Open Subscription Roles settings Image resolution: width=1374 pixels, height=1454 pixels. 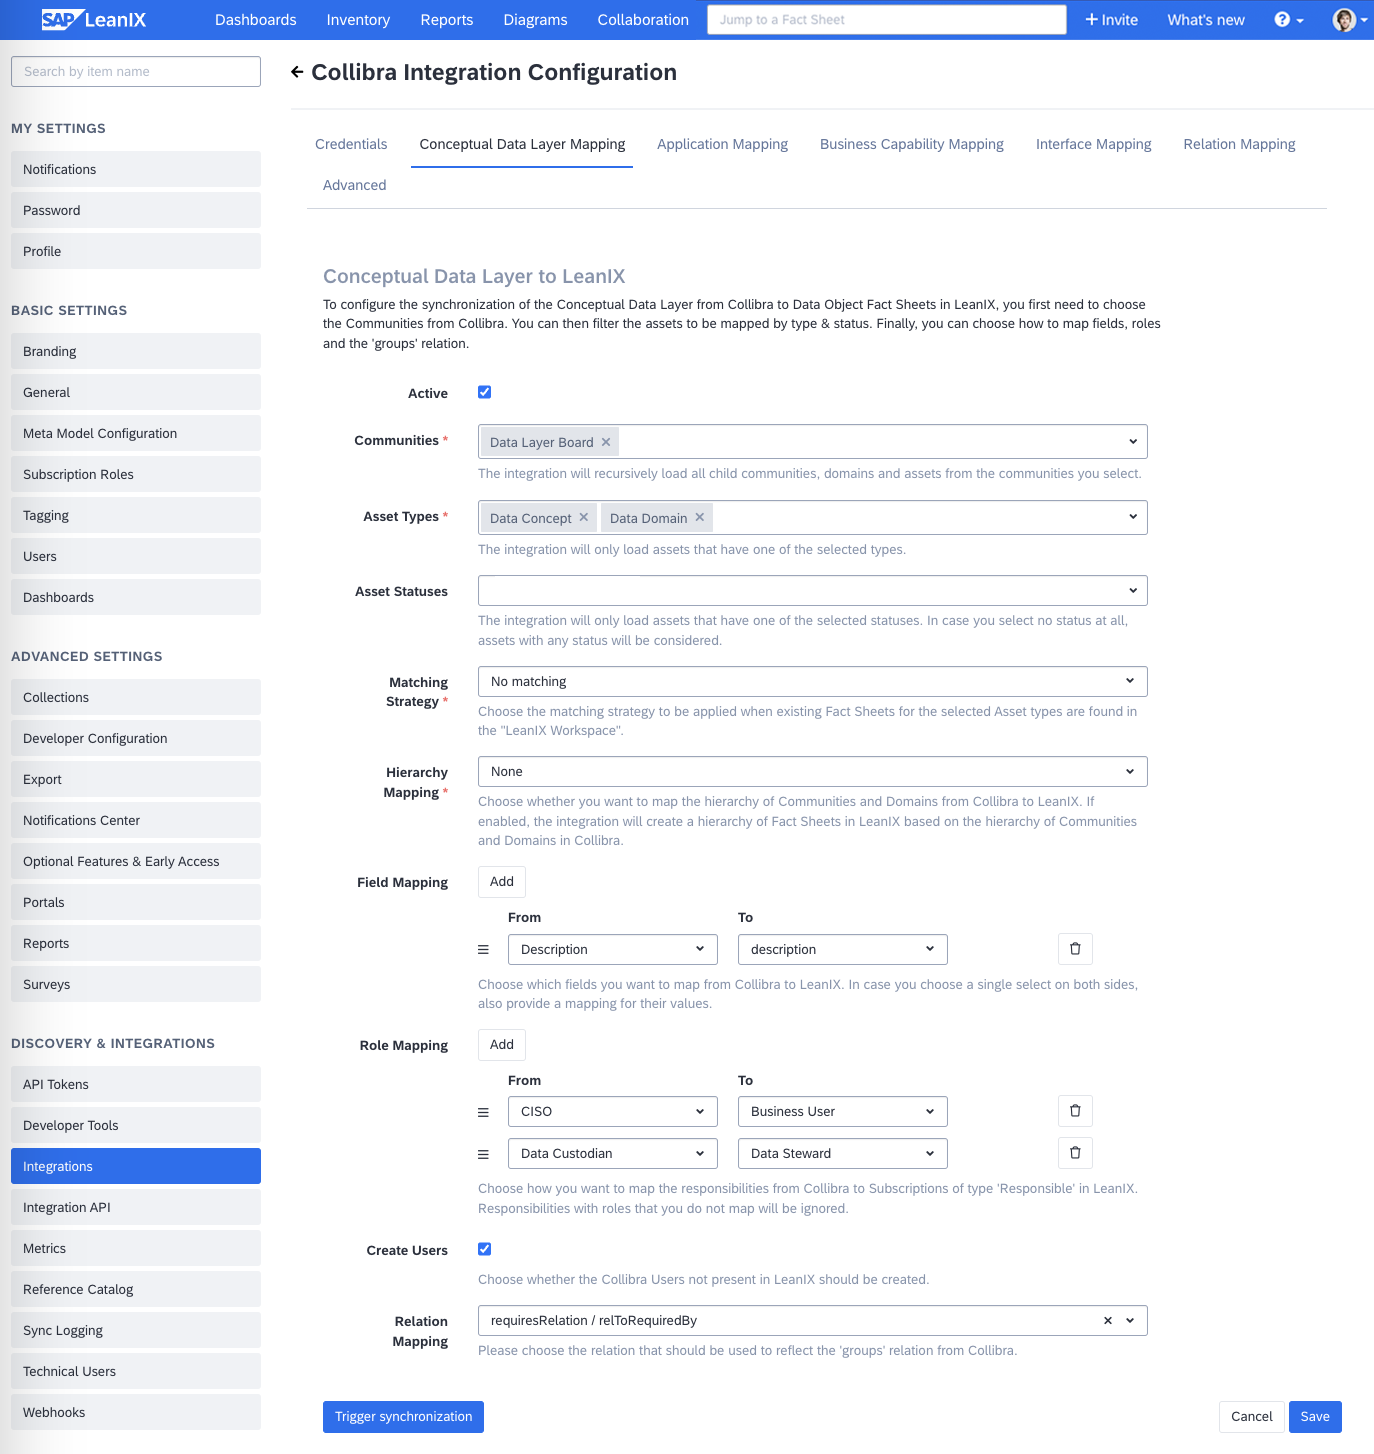(136, 474)
